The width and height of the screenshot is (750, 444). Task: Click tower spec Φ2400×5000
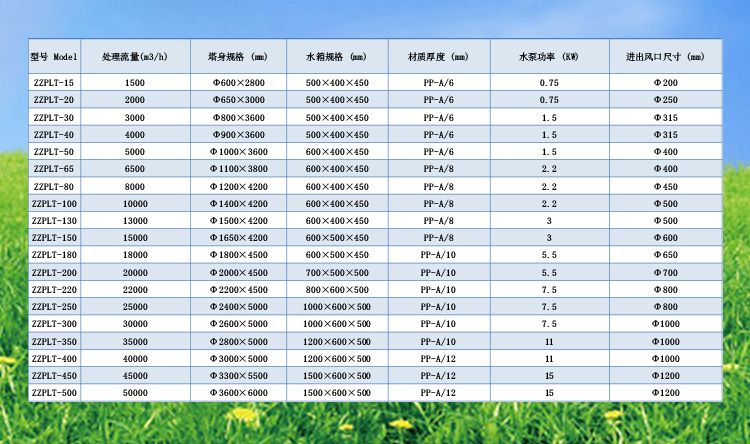(x=239, y=307)
